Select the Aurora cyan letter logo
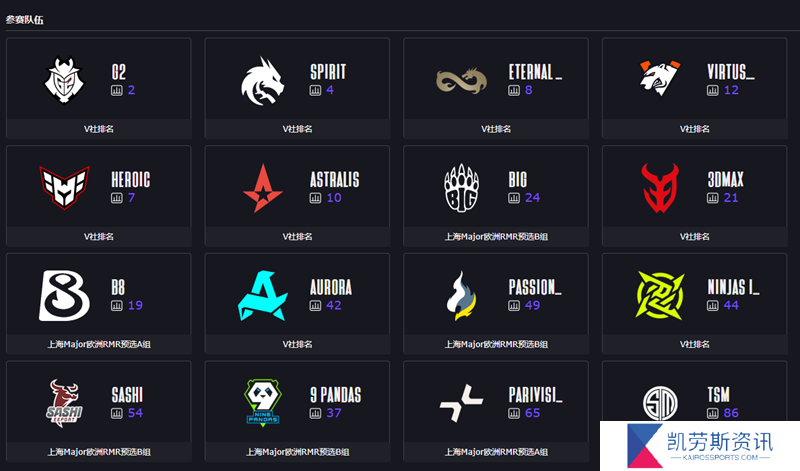The image size is (800, 471). pyautogui.click(x=263, y=295)
